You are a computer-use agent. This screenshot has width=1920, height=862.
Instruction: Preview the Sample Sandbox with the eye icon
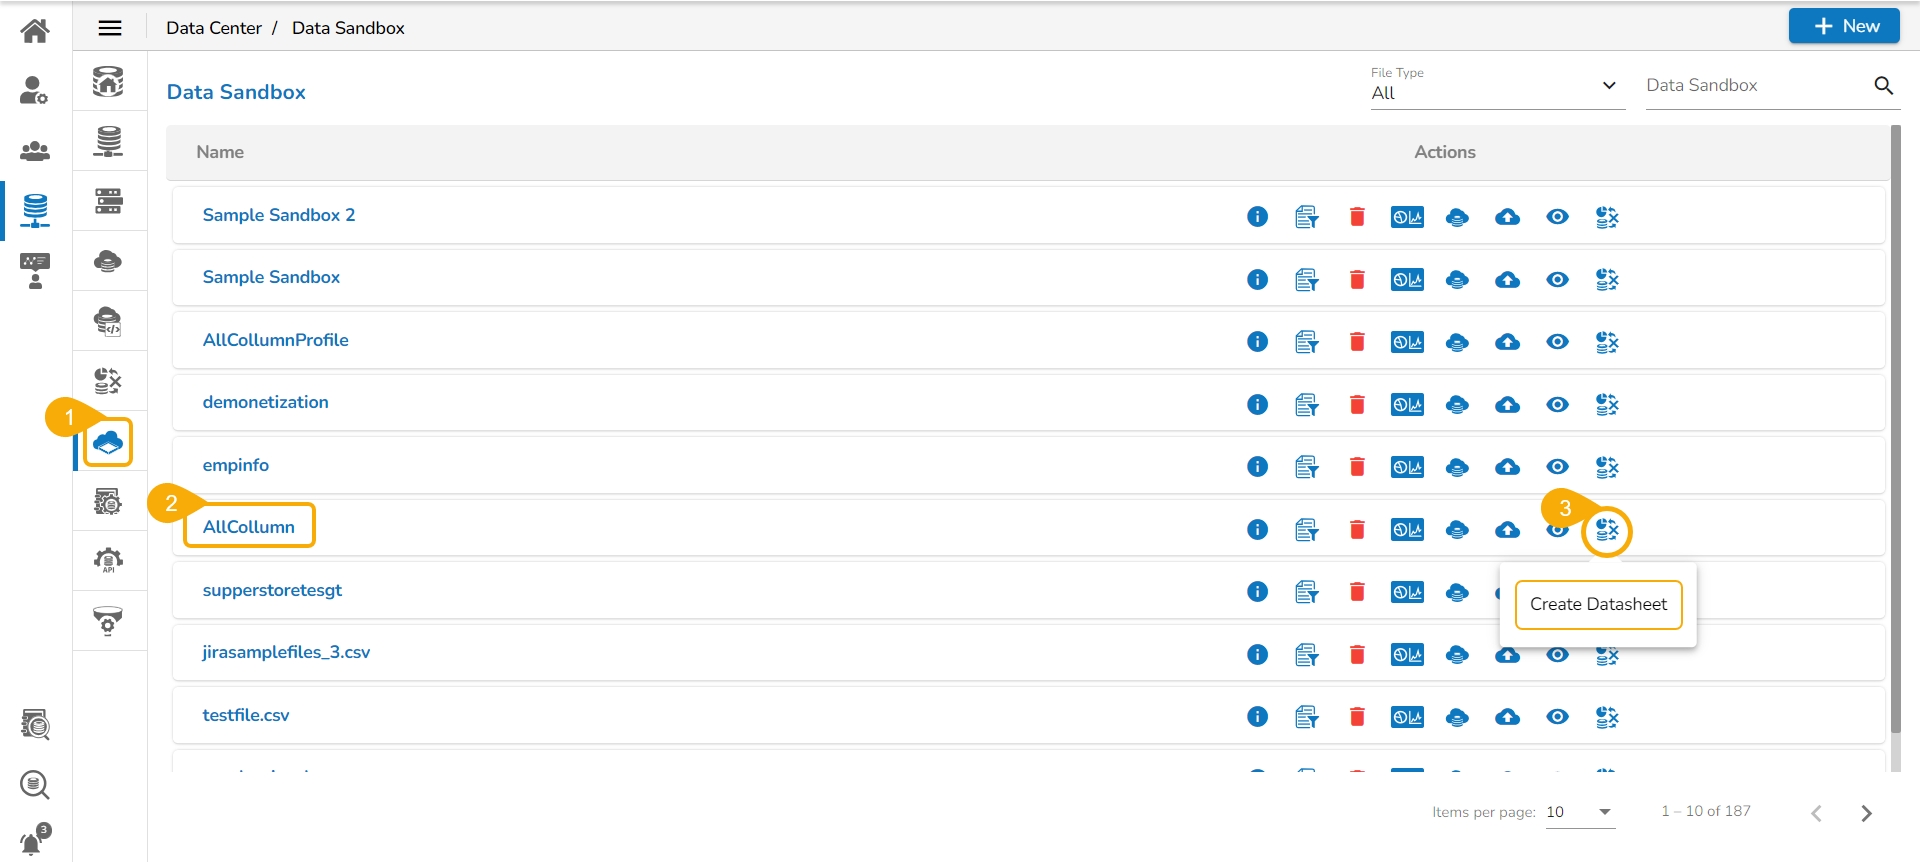click(1557, 280)
